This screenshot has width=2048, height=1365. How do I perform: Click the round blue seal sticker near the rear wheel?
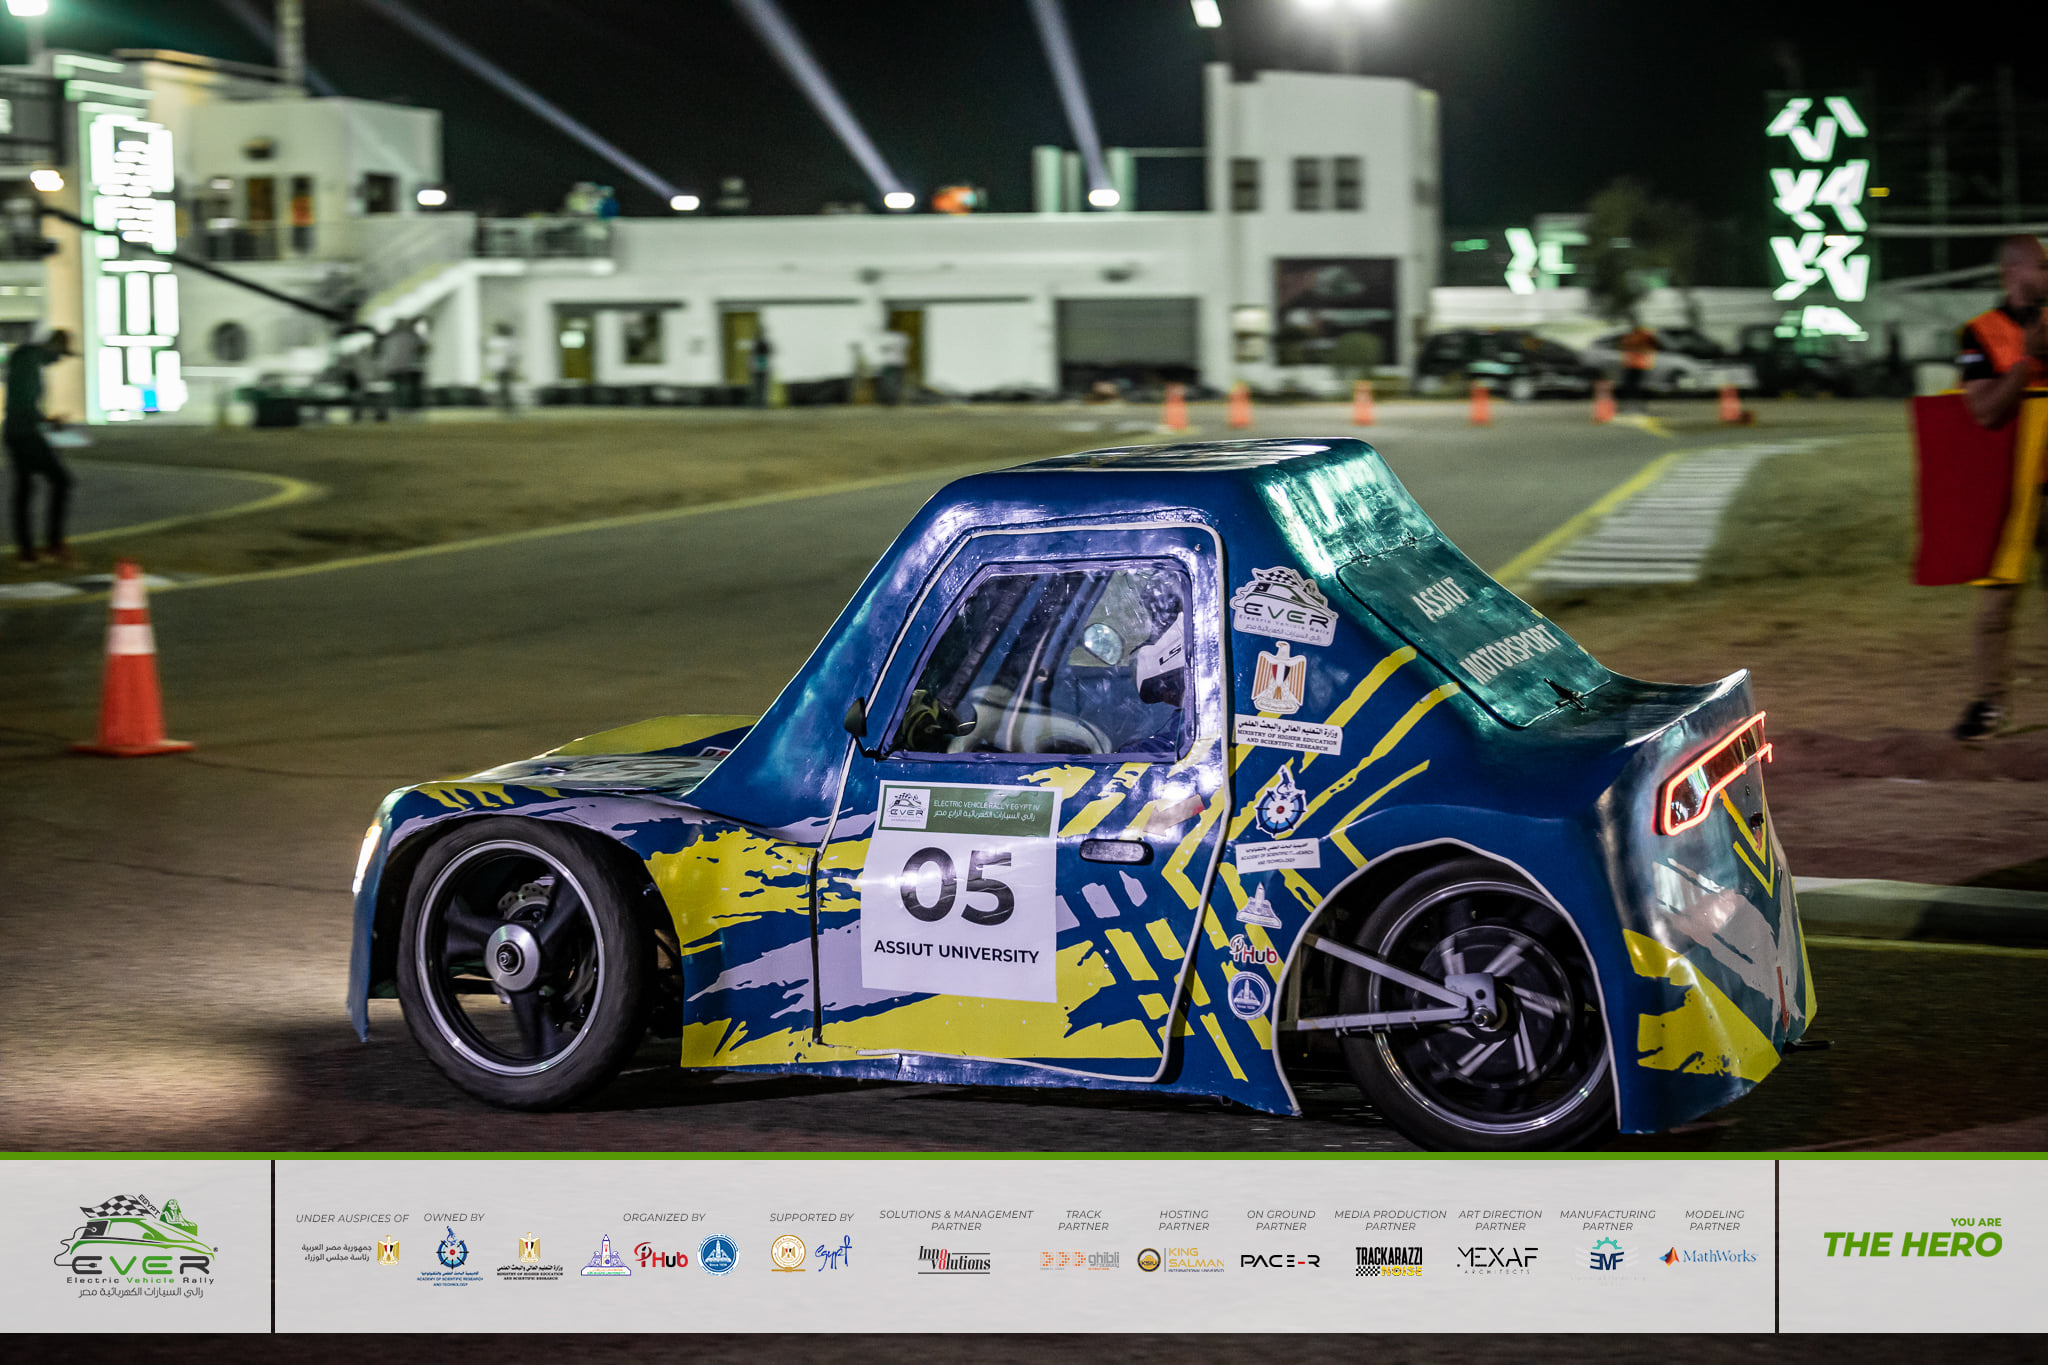pyautogui.click(x=1249, y=995)
